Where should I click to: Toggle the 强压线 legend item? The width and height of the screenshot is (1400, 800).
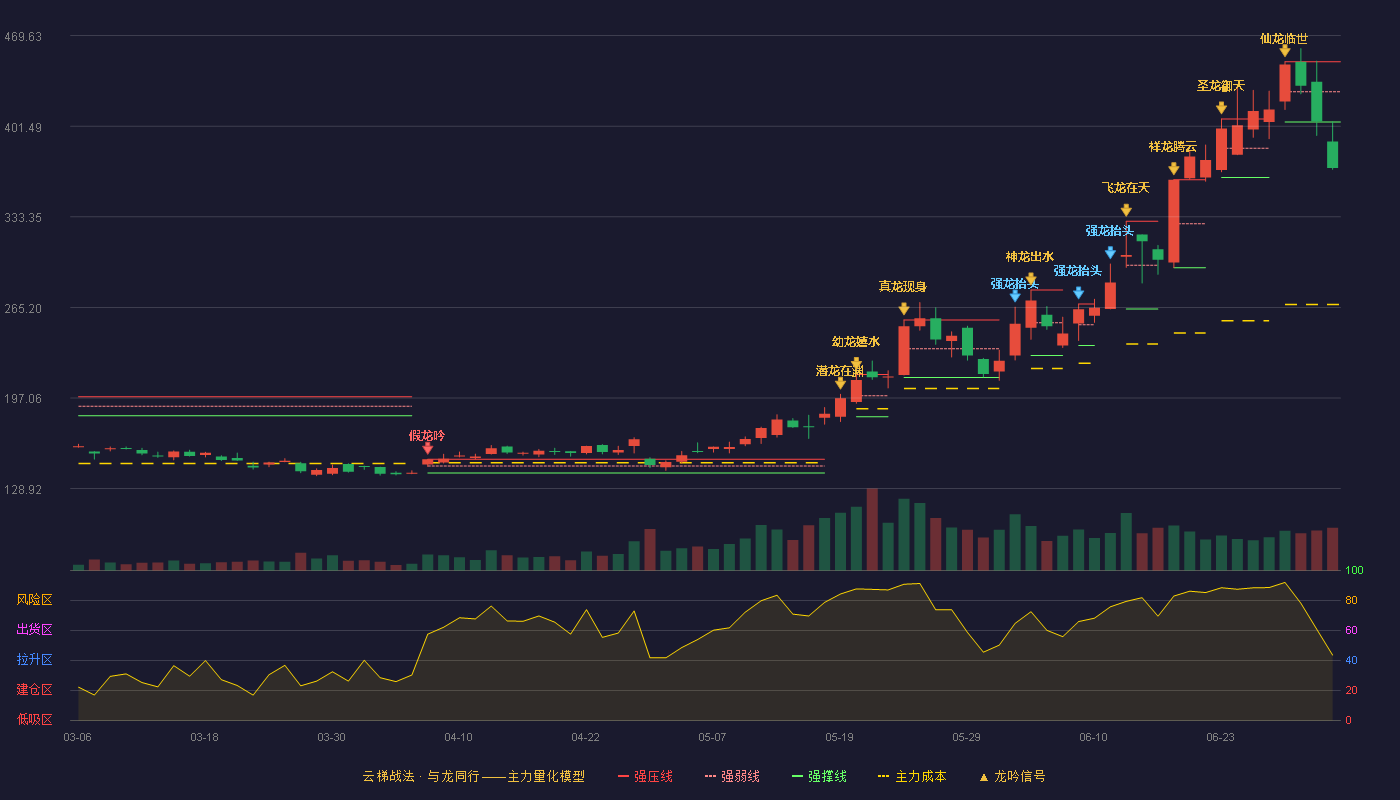click(x=645, y=776)
